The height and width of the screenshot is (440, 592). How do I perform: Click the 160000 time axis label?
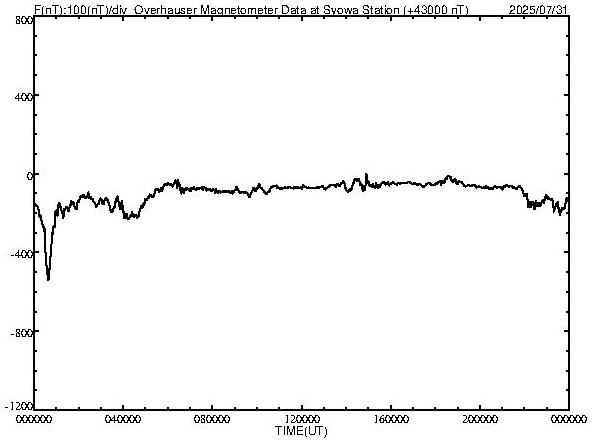tap(391, 419)
